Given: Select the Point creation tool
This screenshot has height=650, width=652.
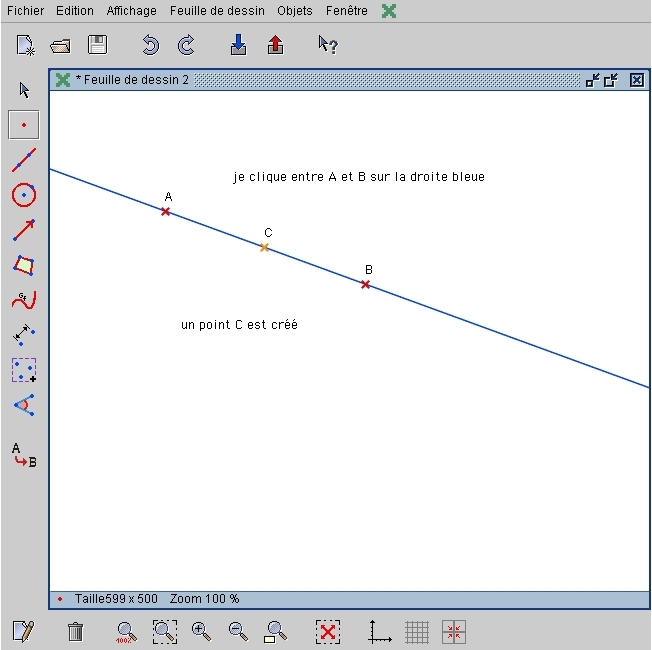Looking at the screenshot, I should click(24, 125).
